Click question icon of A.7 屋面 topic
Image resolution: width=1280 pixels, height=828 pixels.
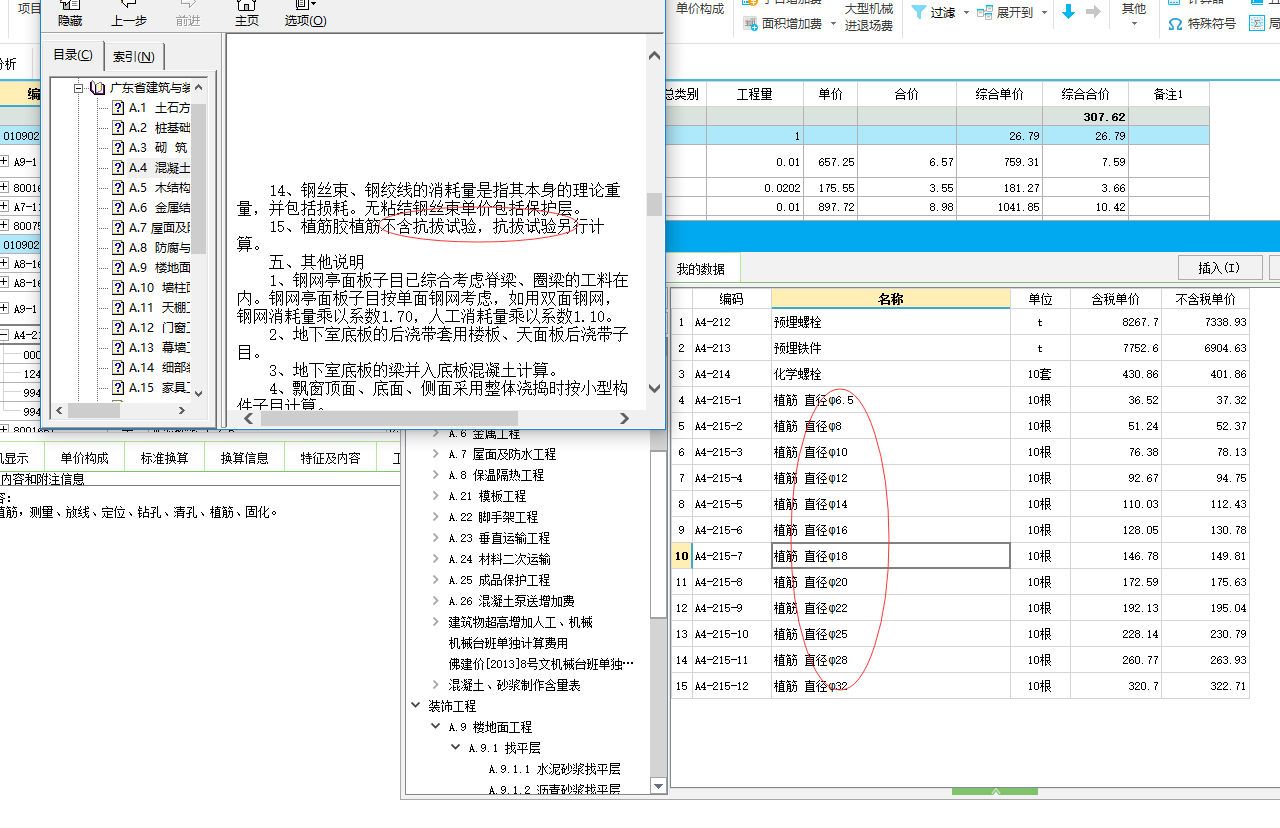click(x=117, y=228)
